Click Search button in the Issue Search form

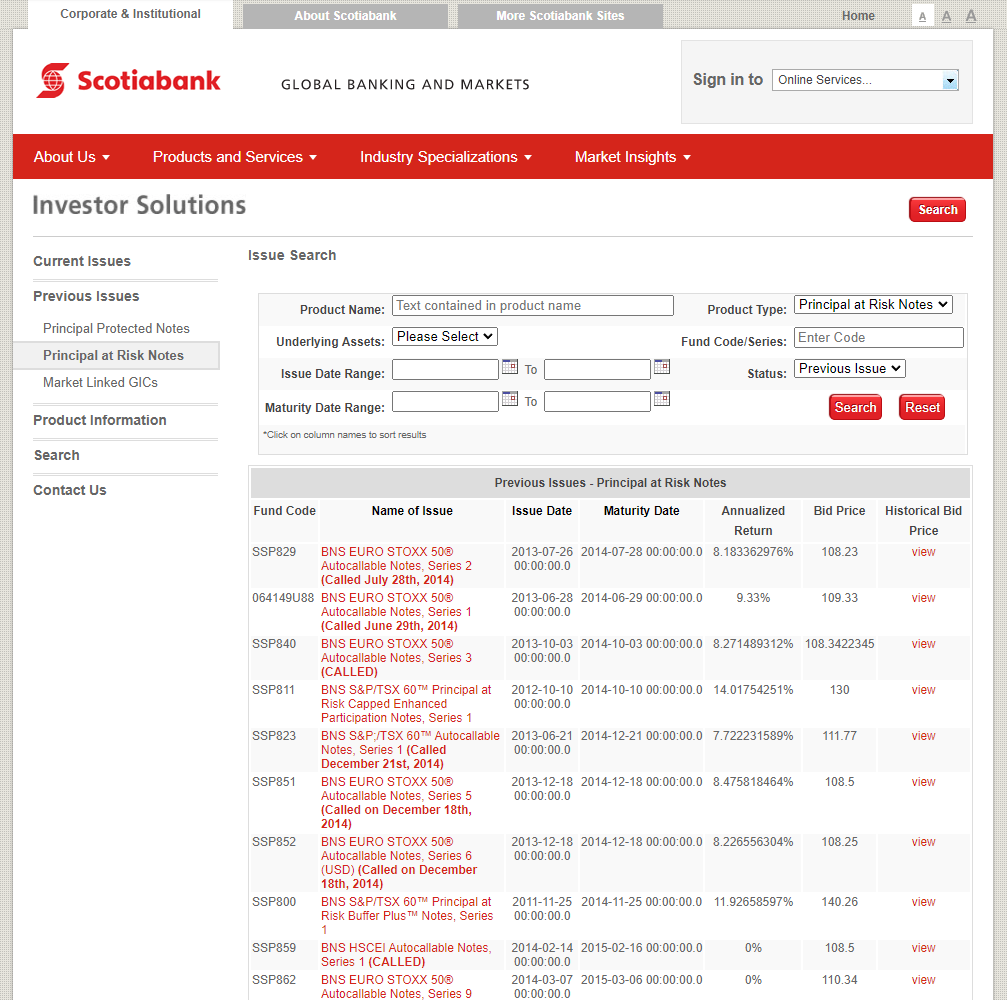(x=855, y=407)
